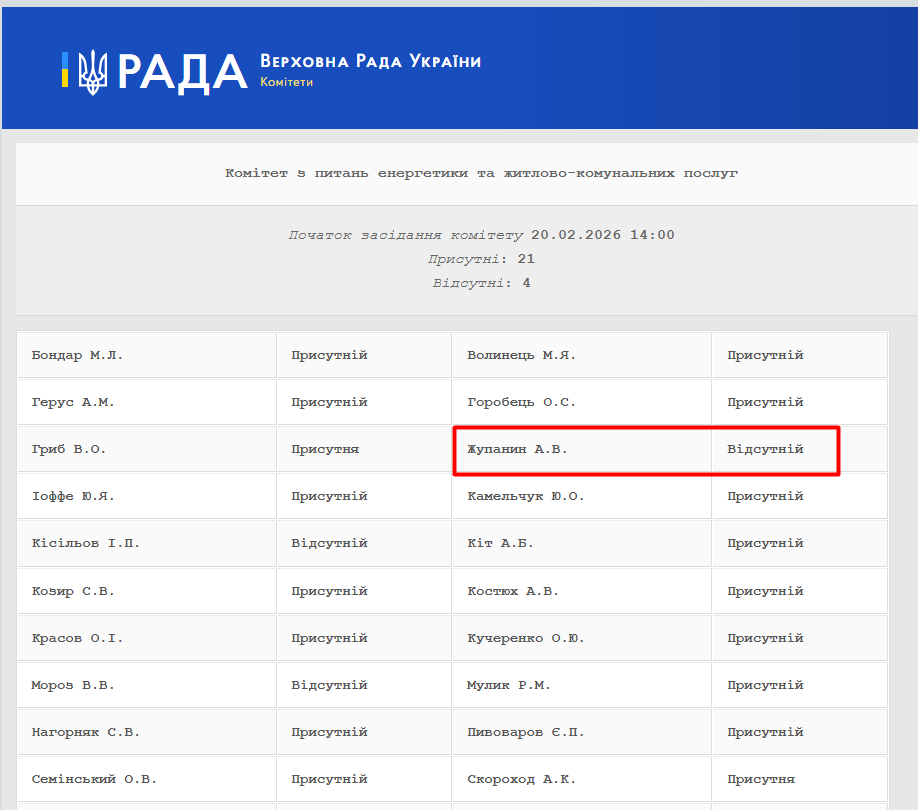918x810 pixels.
Task: Open the Комітети link in header
Action: click(286, 83)
